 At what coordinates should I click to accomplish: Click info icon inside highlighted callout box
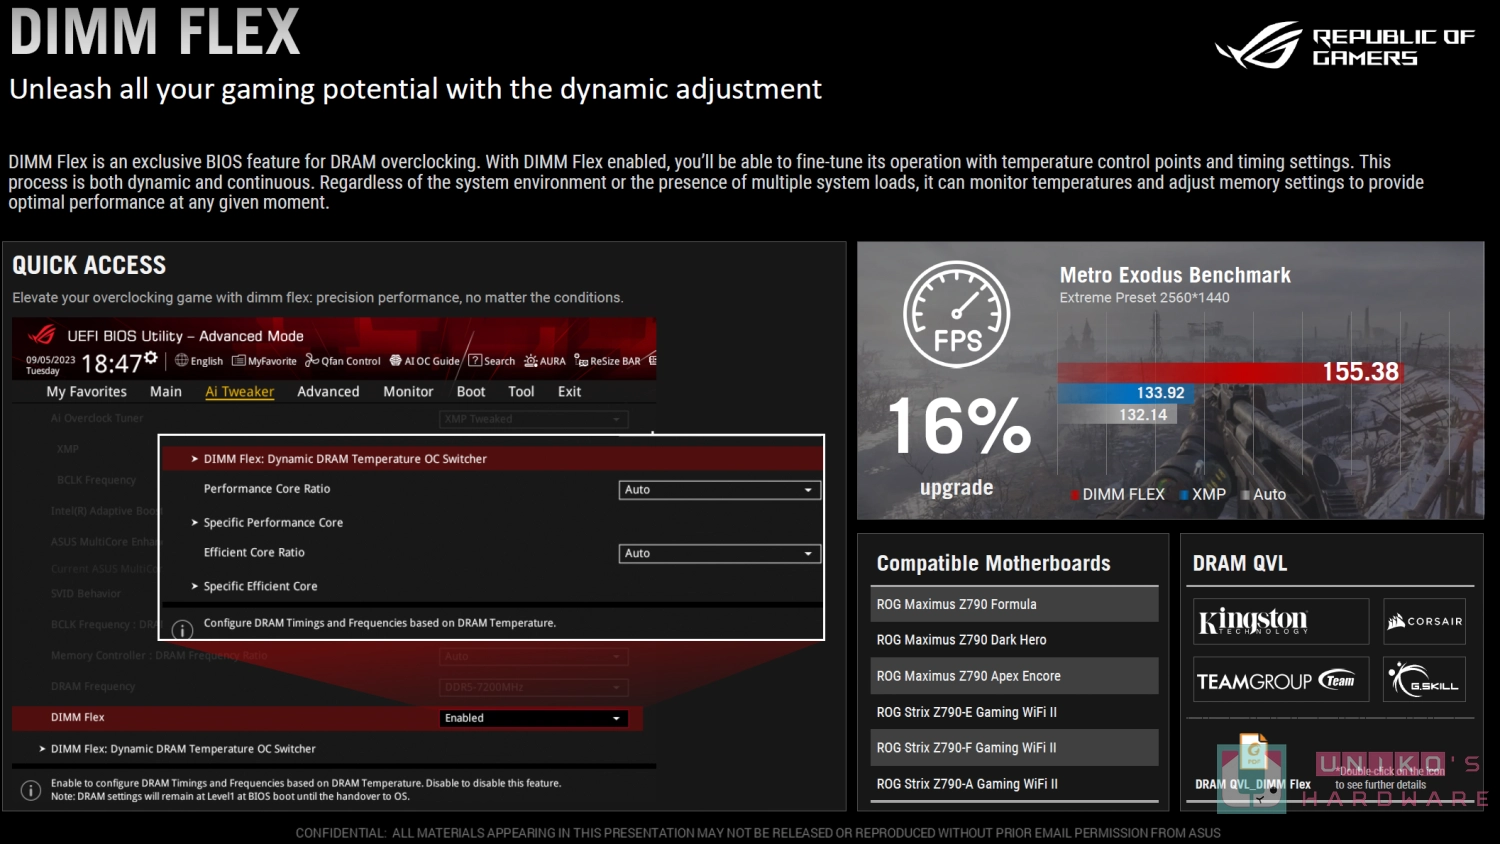pos(182,630)
